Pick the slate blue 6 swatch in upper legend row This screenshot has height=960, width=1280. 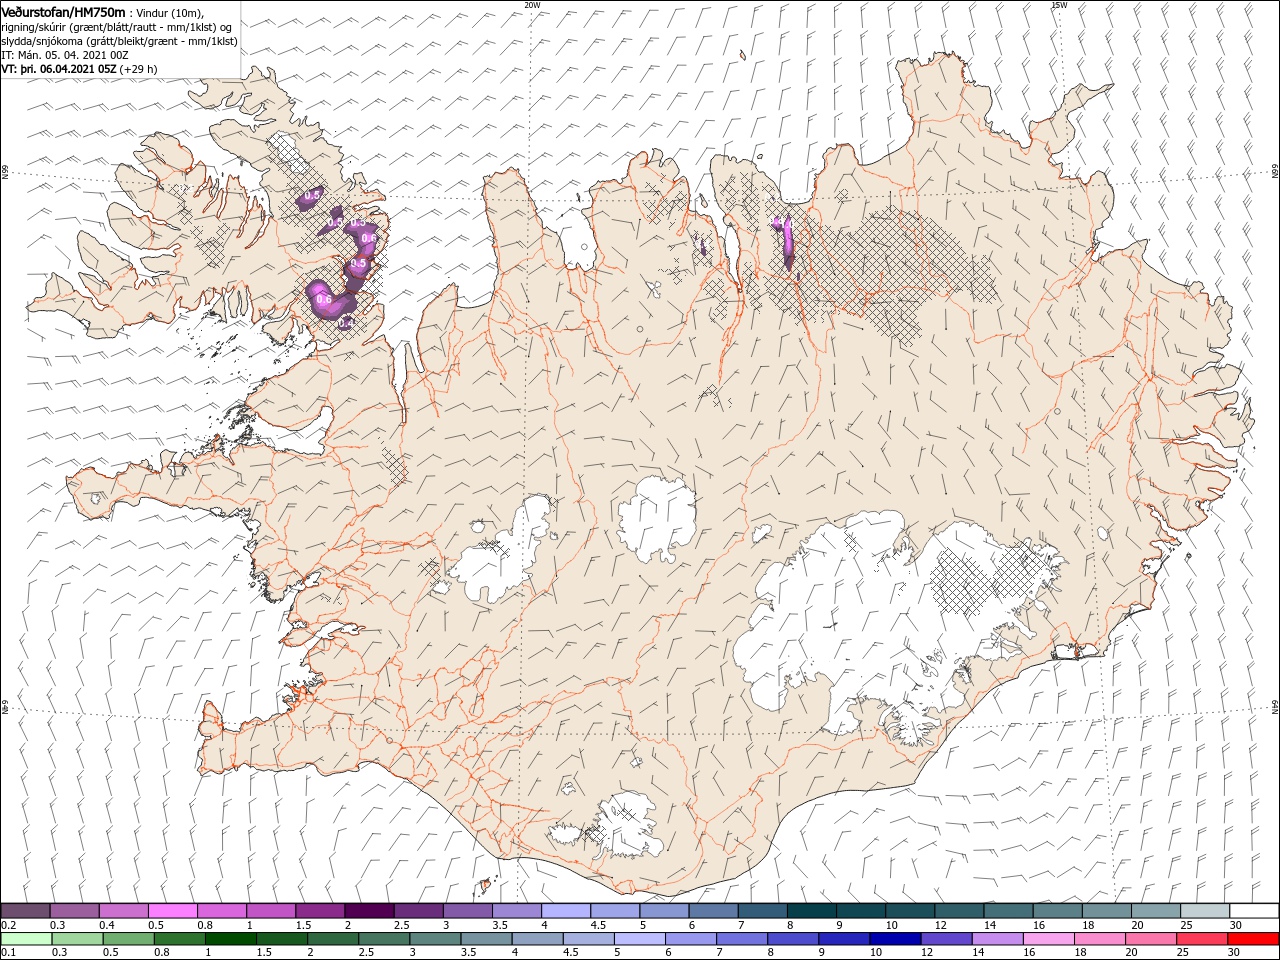[713, 911]
